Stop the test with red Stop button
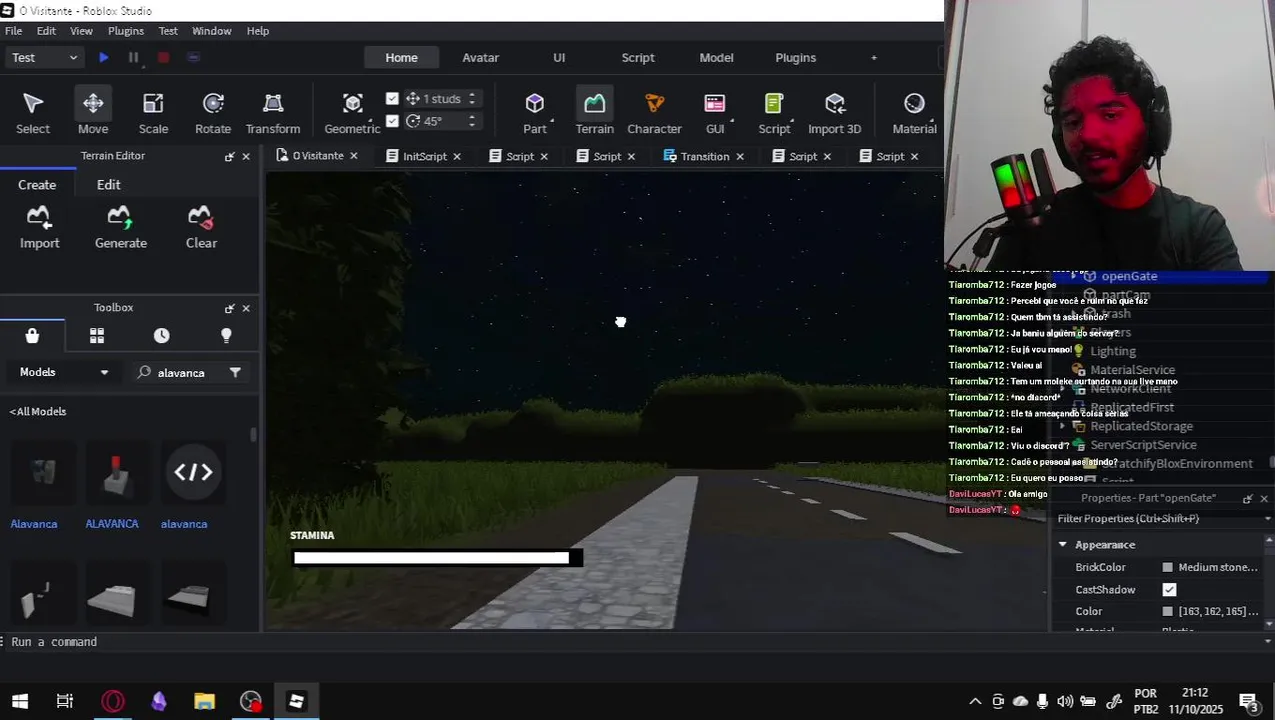The width and height of the screenshot is (1275, 720). tap(163, 58)
